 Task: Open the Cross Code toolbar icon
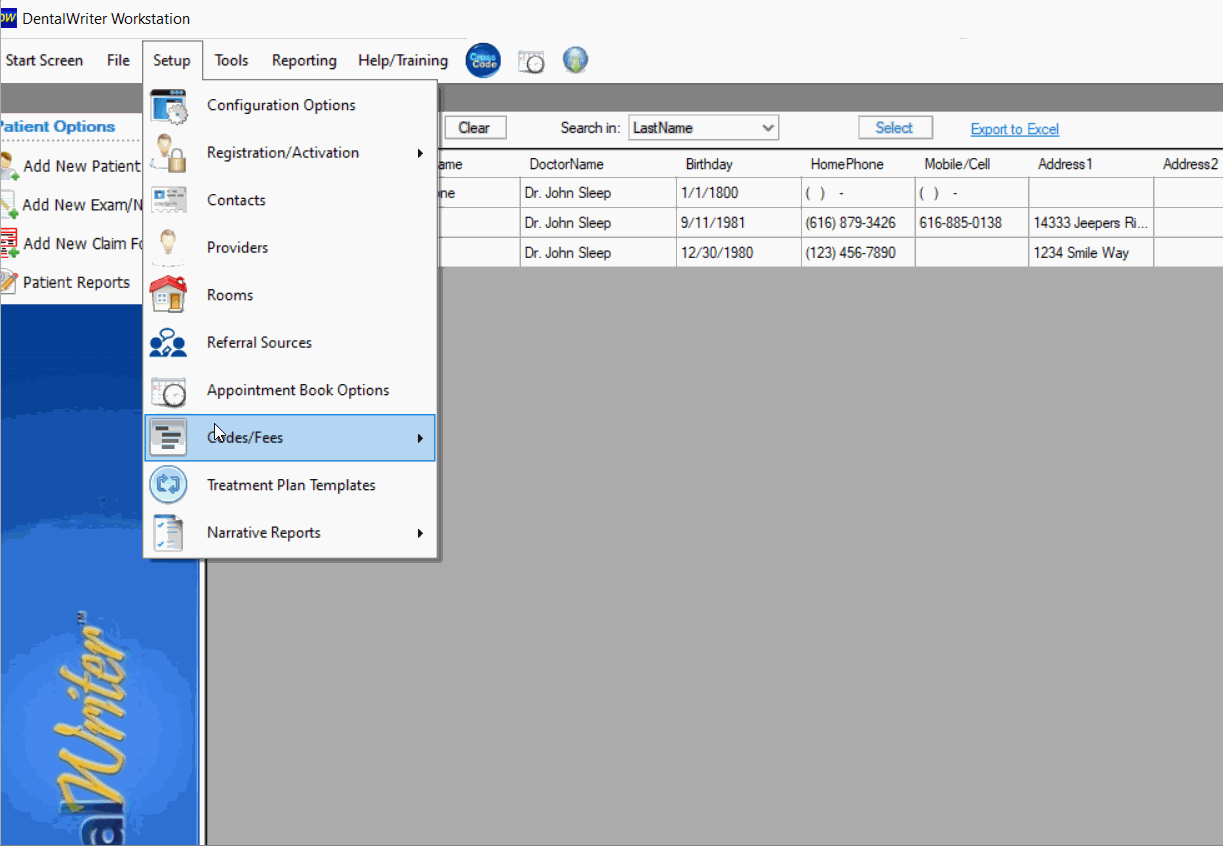483,60
